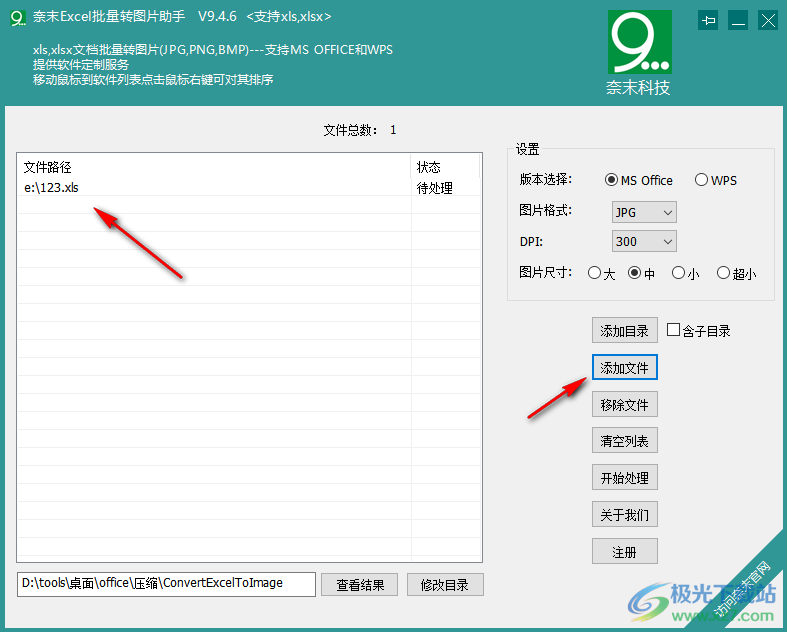Click the pin window icon
This screenshot has width=787, height=632.
coord(708,21)
